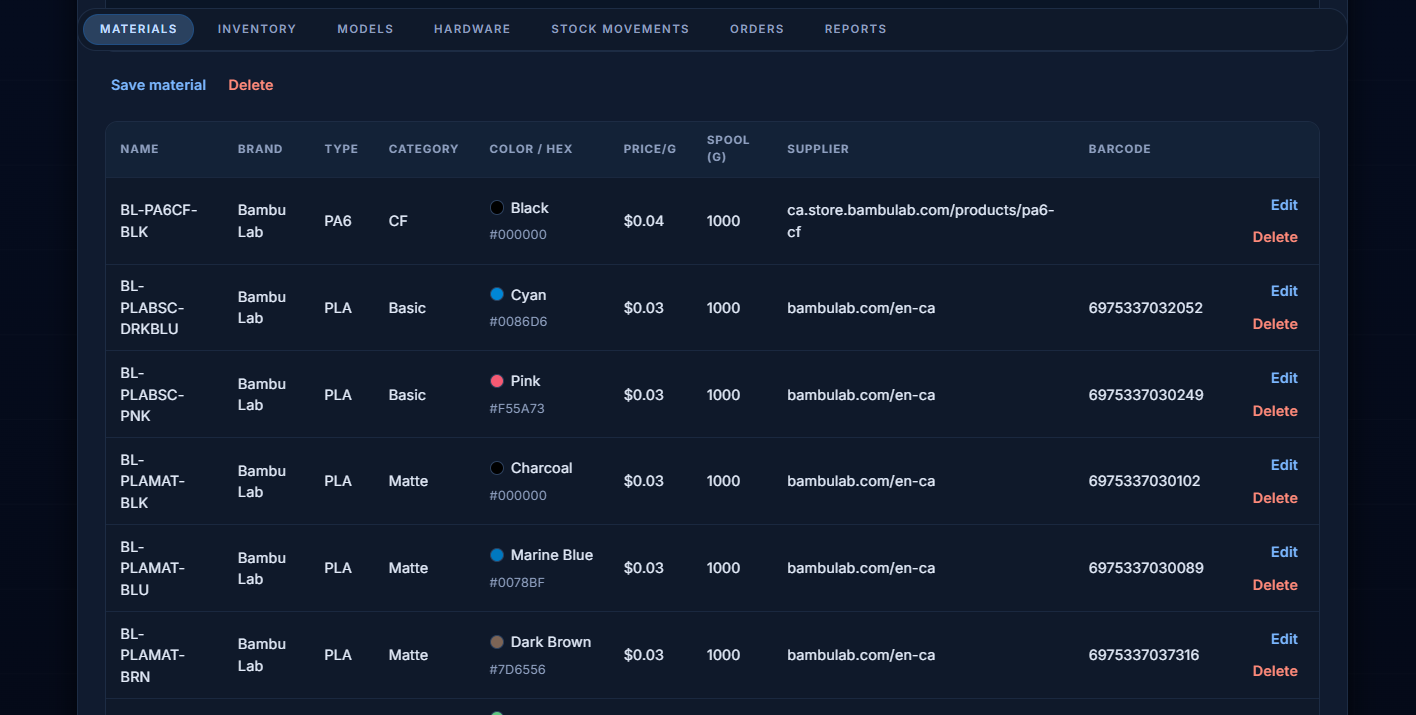Viewport: 1416px width, 715px height.
Task: Click the PRICE/G column header
Action: [650, 149]
